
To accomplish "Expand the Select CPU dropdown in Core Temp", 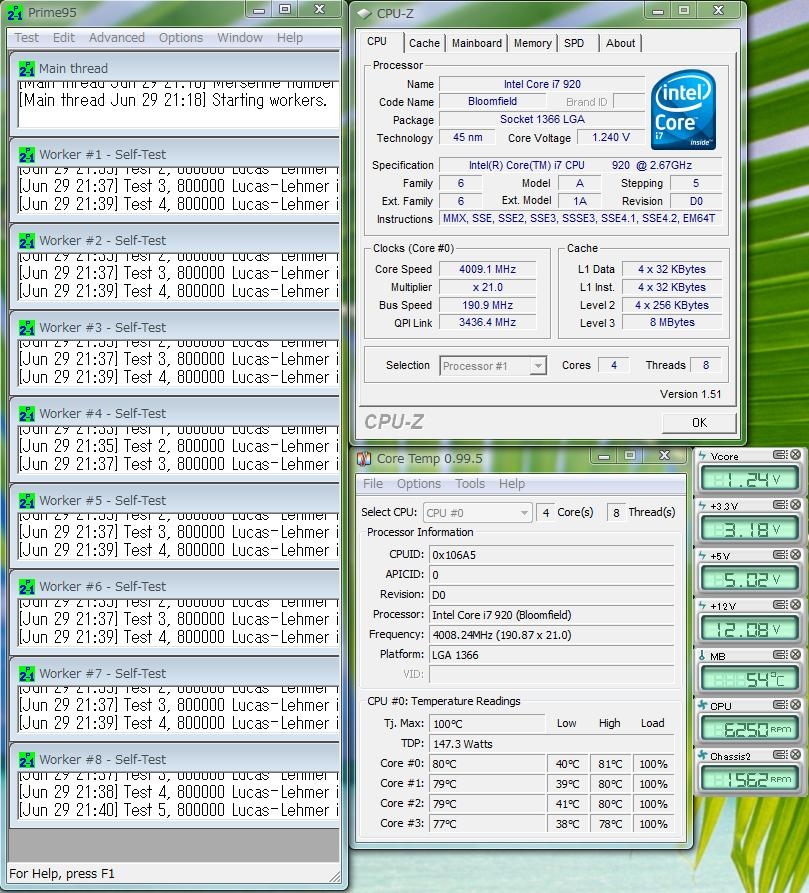I will pyautogui.click(x=523, y=512).
